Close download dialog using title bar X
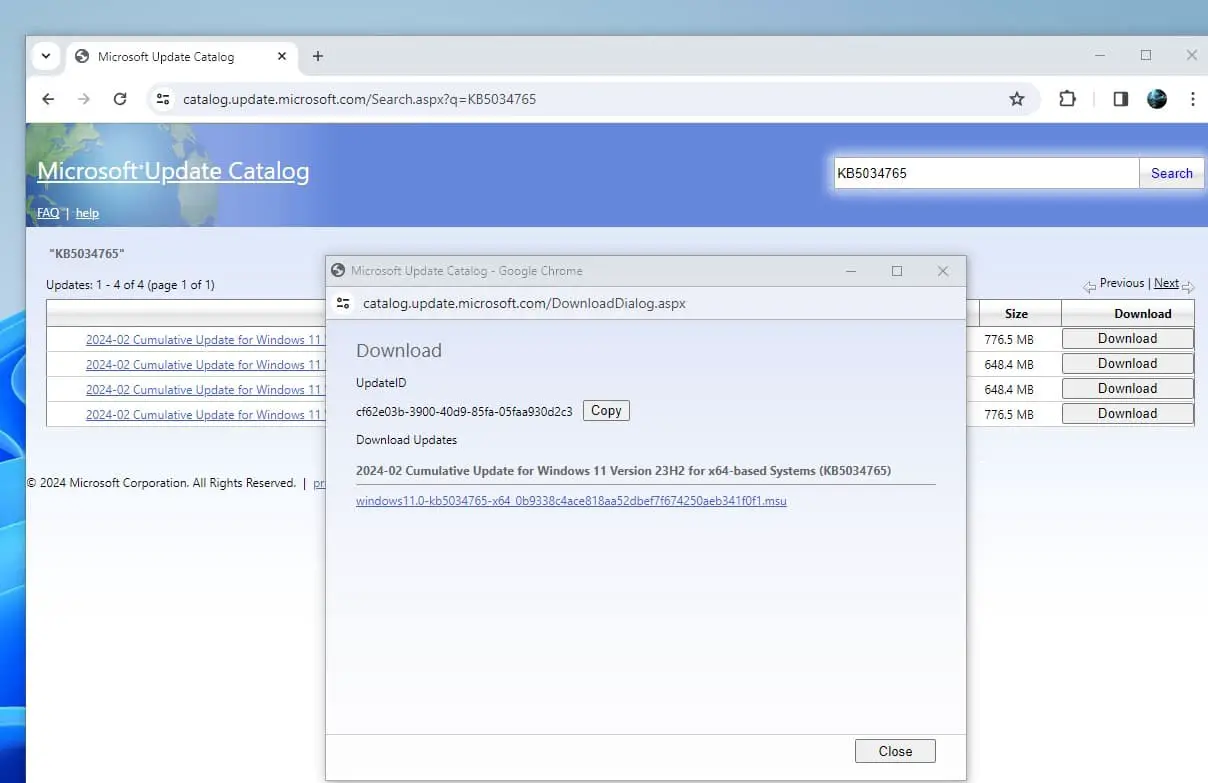1208x783 pixels. coord(942,271)
